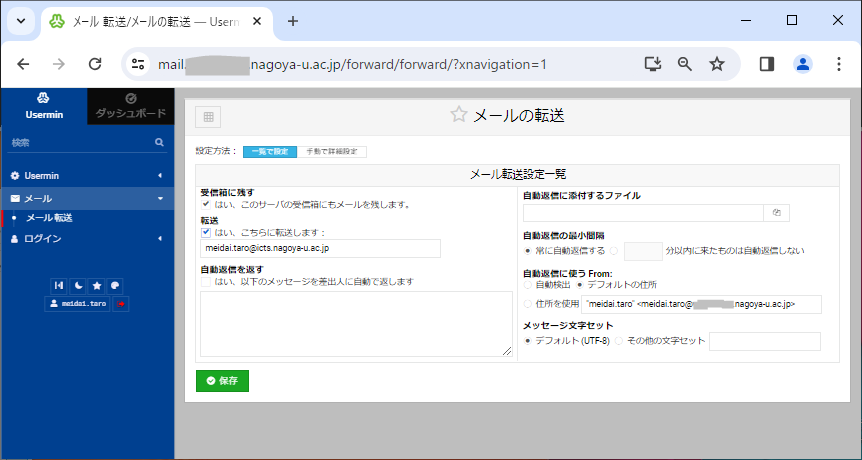Select 常に自動返信する radio button
Screen dimensions: 862x460
528,251
